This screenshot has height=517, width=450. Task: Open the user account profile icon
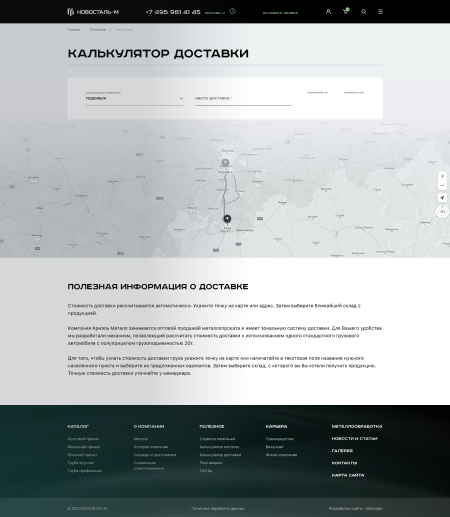click(x=328, y=12)
